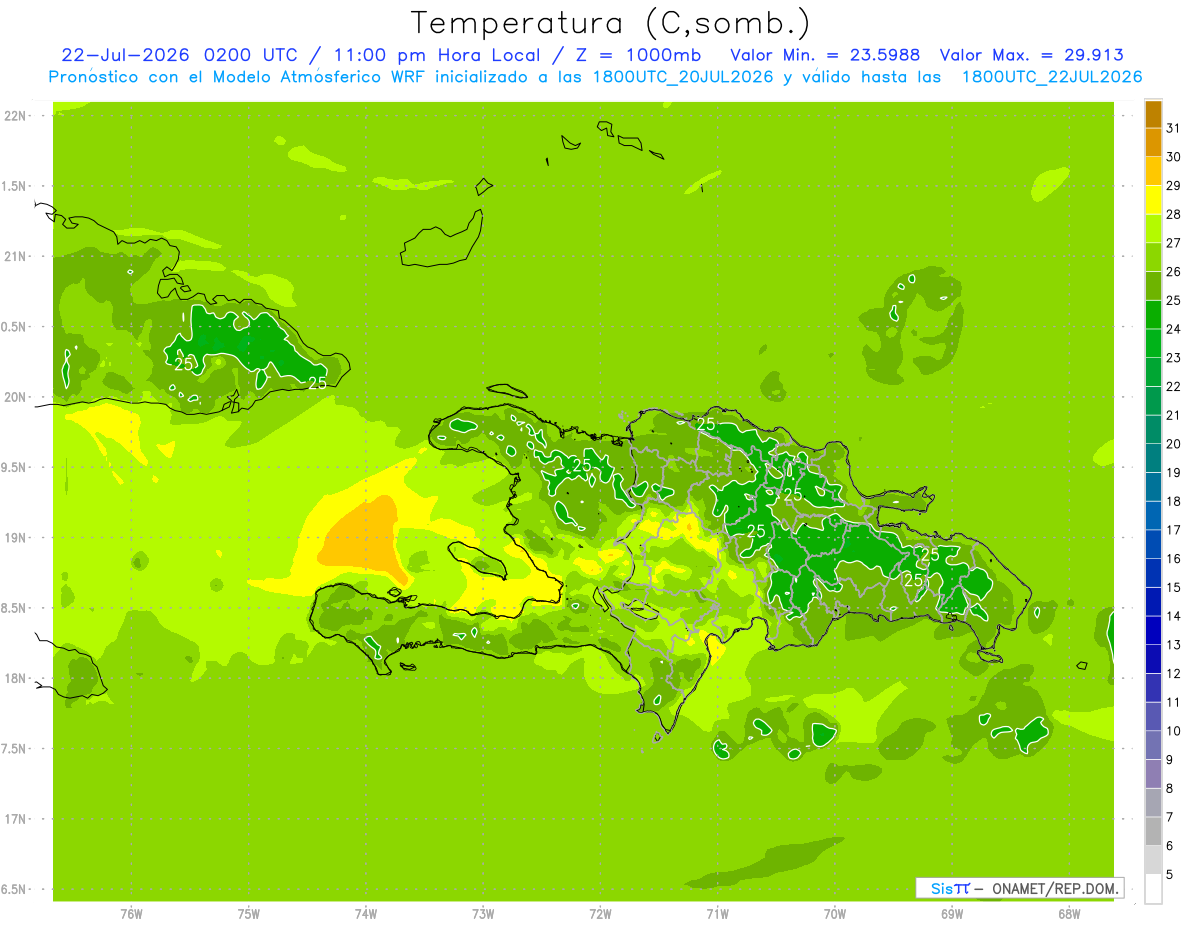The width and height of the screenshot is (1200, 927).
Task: Click the 69W longitude axis label
Action: pos(951,914)
